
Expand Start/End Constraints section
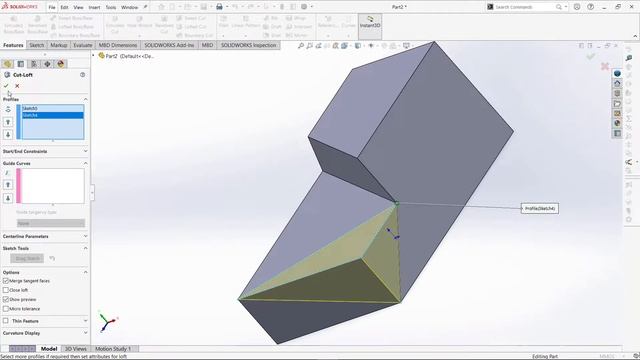point(85,151)
